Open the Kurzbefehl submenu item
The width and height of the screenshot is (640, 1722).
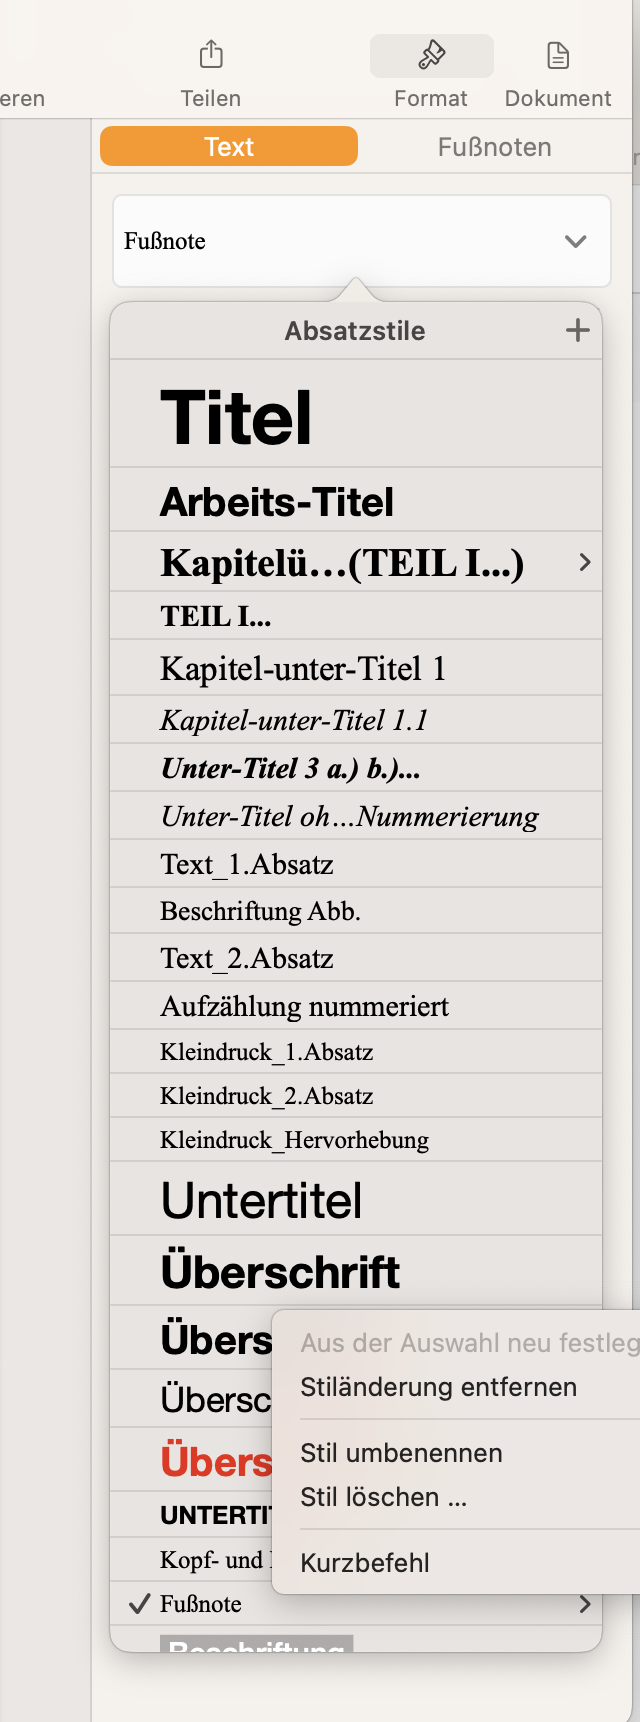tap(365, 1563)
